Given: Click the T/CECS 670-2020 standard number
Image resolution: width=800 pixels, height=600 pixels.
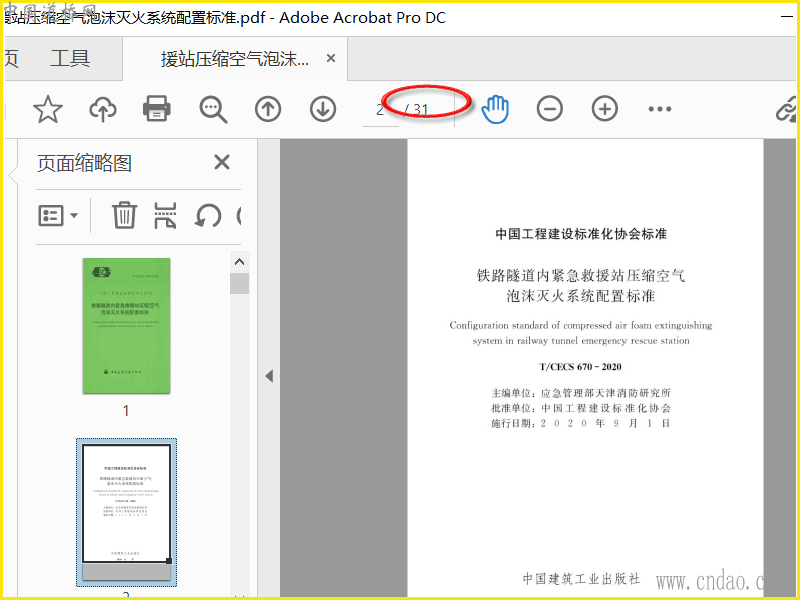Looking at the screenshot, I should [581, 366].
